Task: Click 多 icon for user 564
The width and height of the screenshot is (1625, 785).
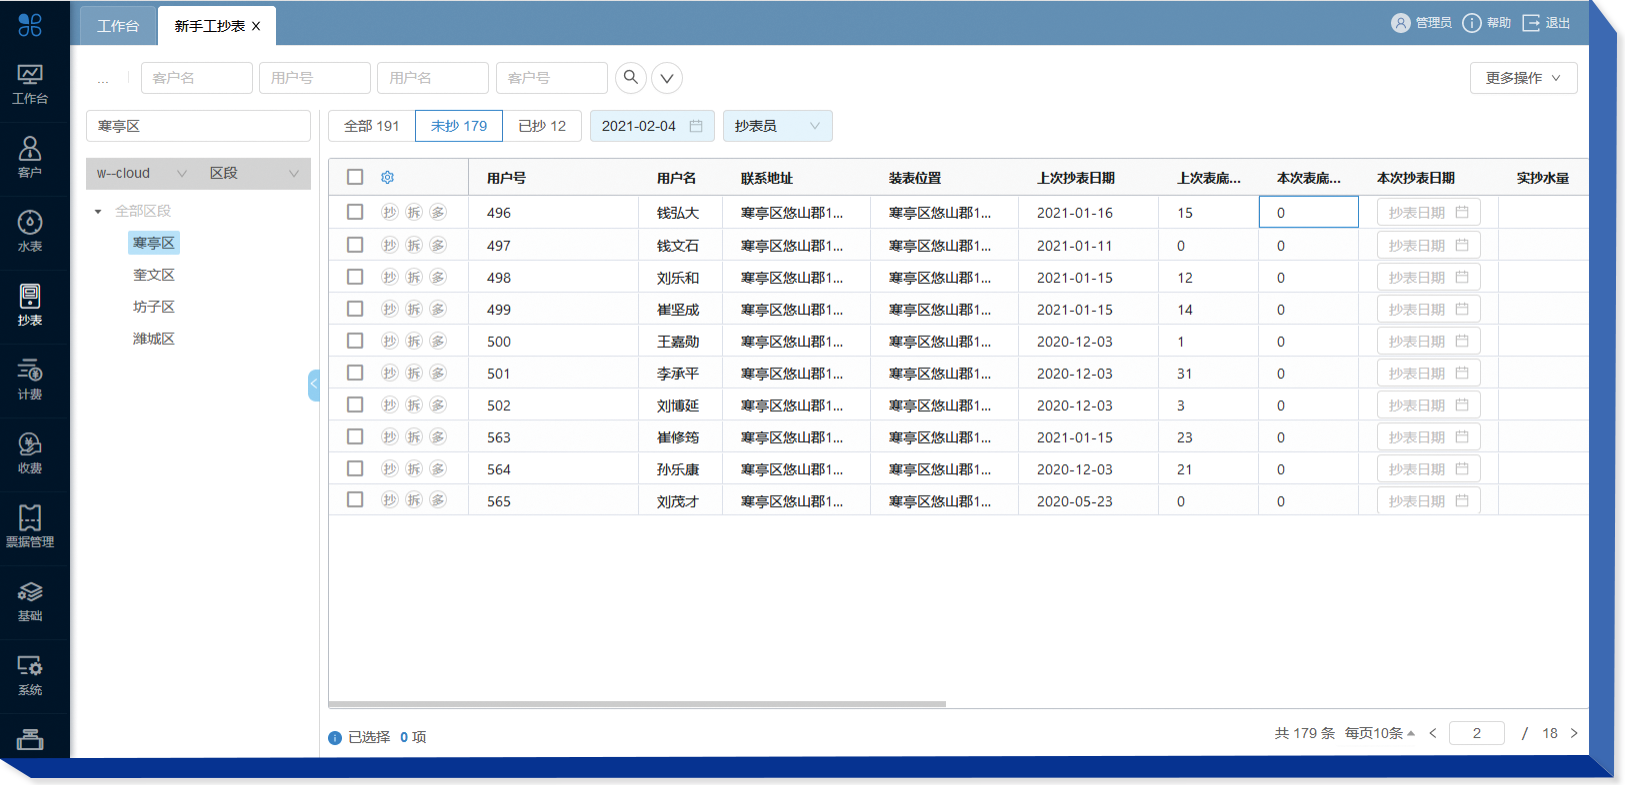Action: coord(438,469)
